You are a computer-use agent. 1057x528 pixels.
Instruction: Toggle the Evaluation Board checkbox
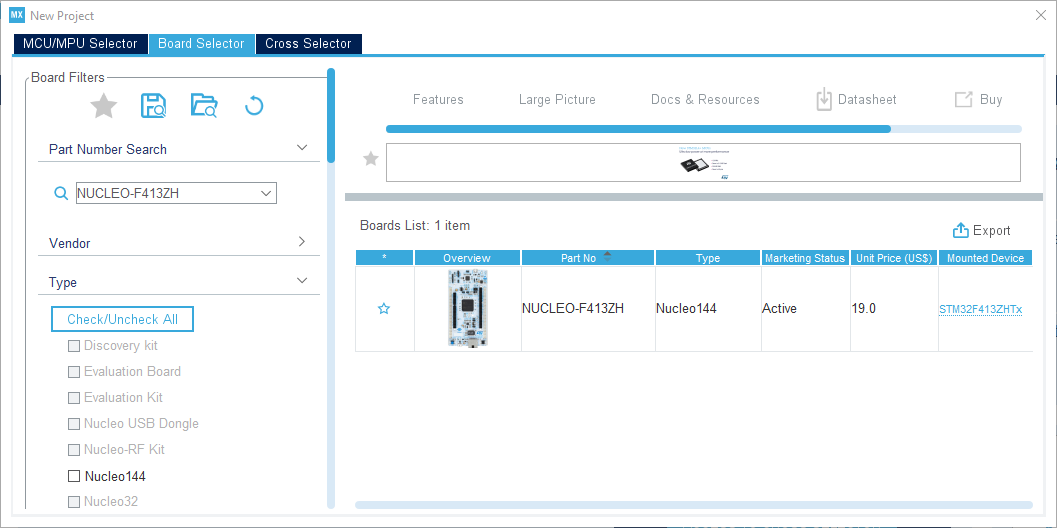coord(74,372)
